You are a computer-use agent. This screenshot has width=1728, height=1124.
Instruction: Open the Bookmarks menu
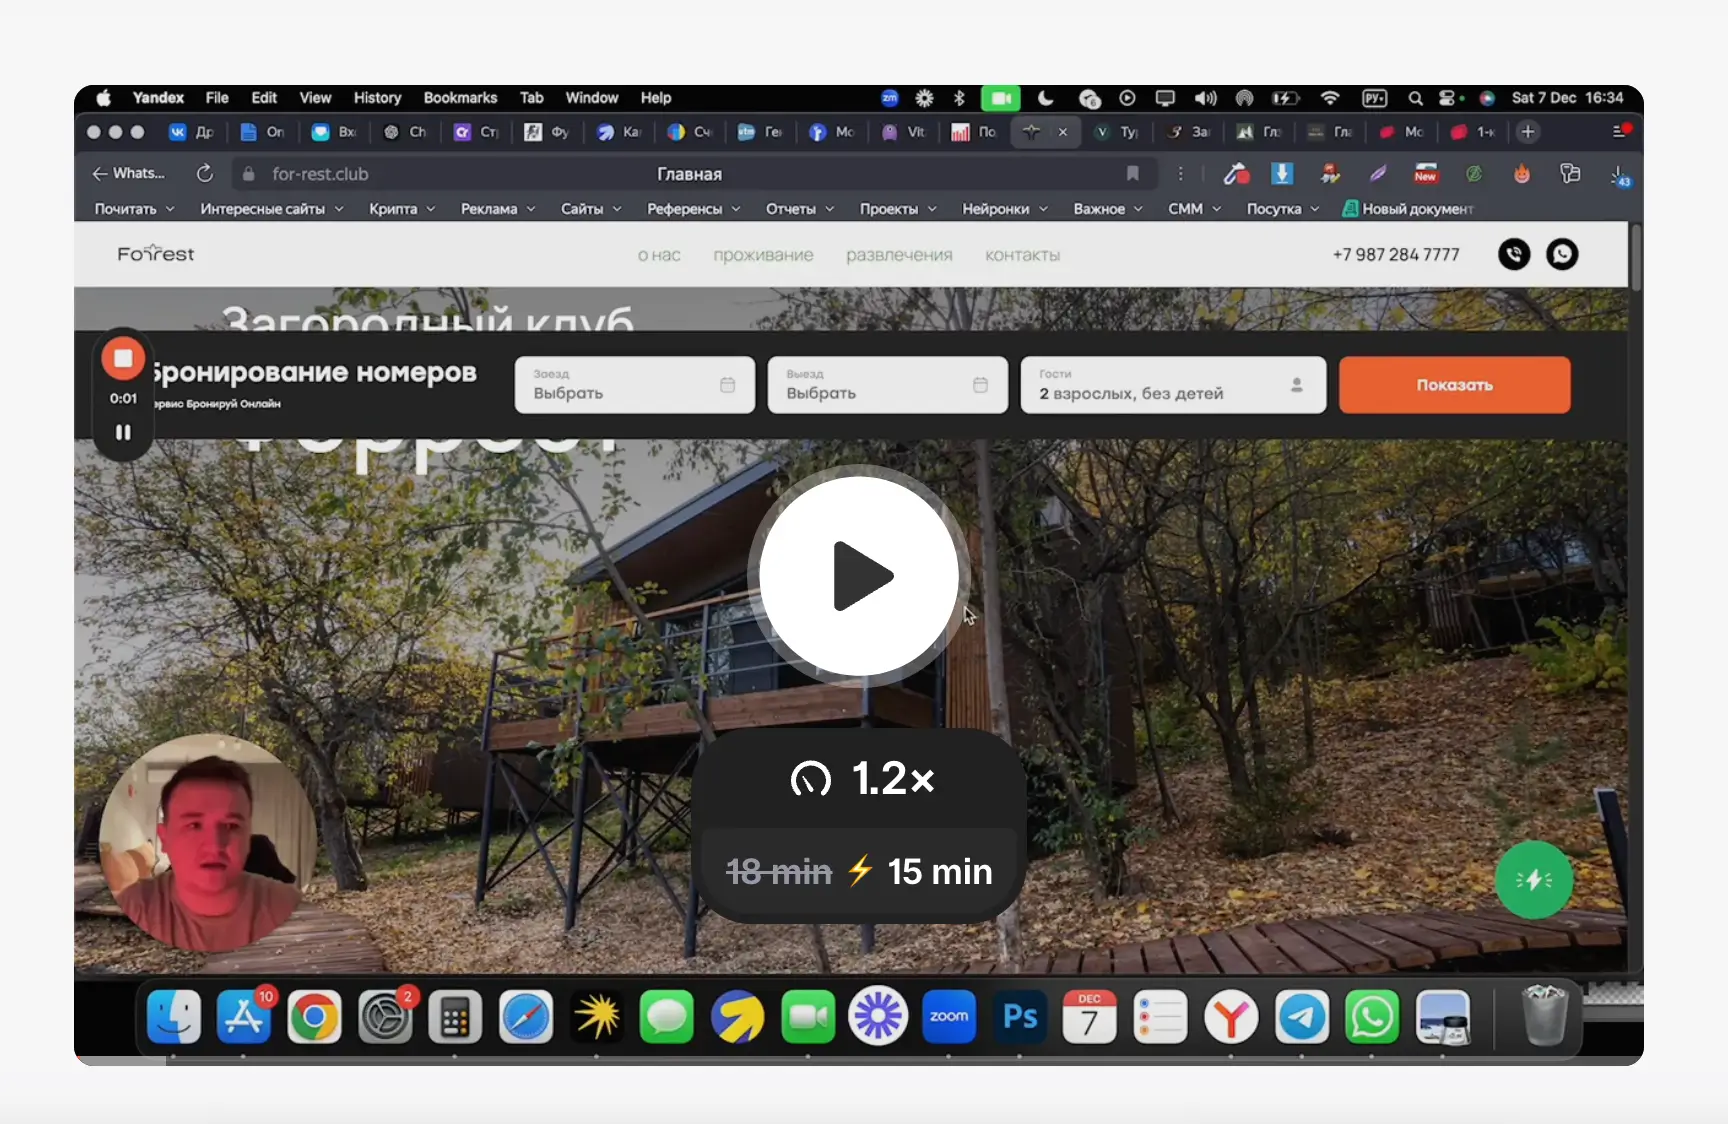tap(460, 98)
